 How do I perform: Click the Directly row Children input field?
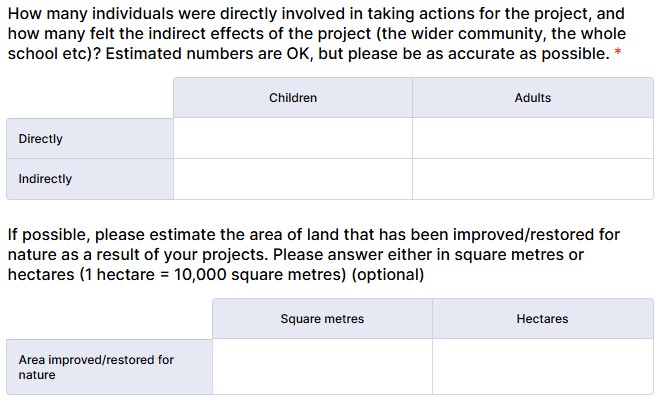(293, 139)
